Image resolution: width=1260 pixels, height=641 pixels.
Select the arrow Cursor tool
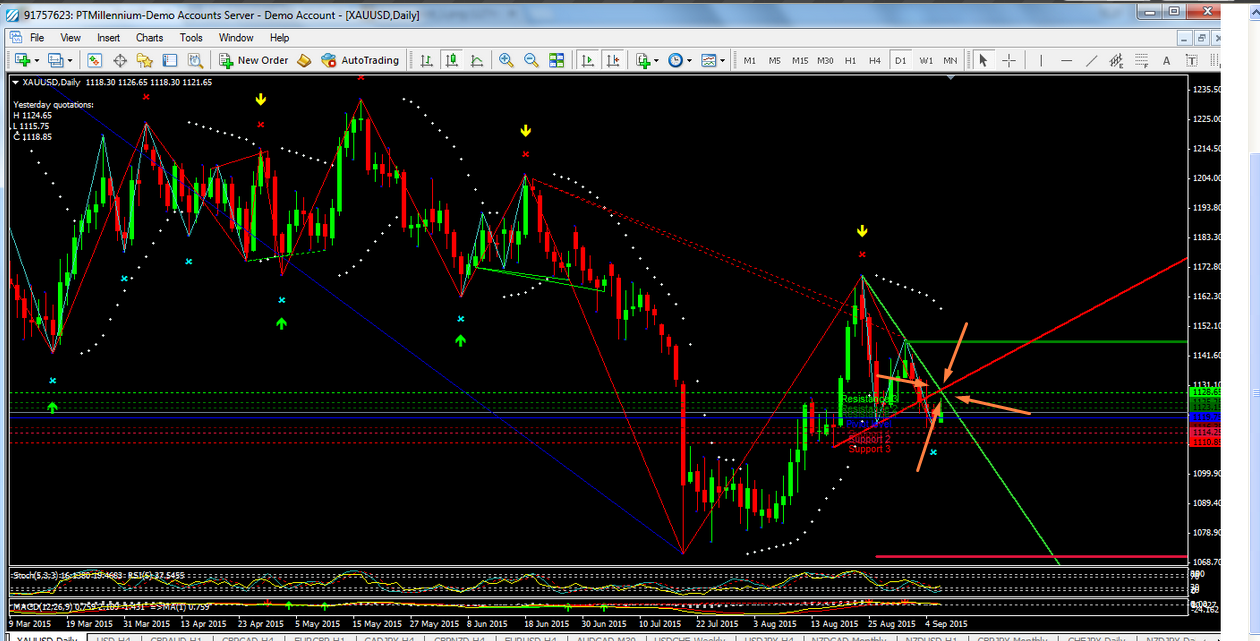(983, 60)
